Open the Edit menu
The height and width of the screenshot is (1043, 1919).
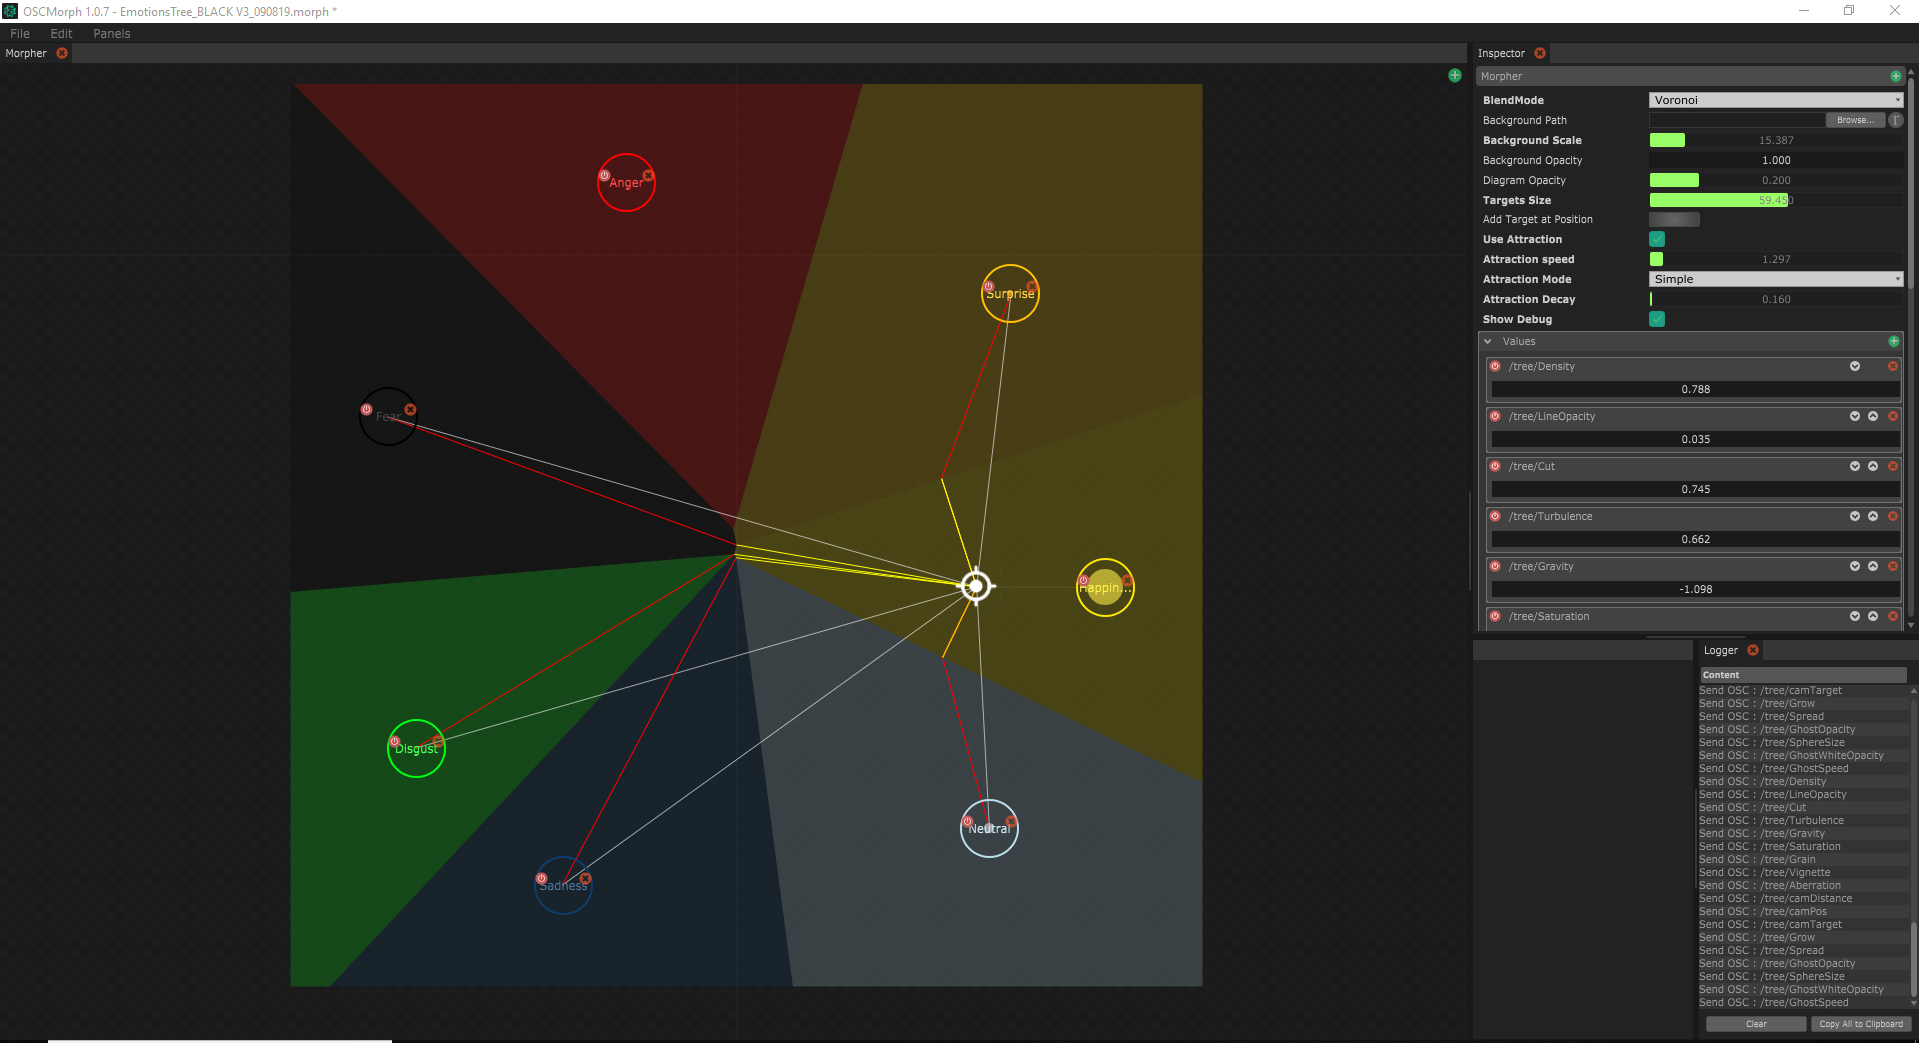[x=61, y=33]
